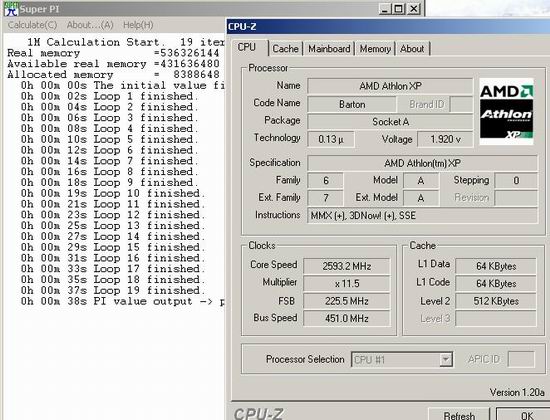The image size is (550, 420).
Task: Click the 'Real memory' line in Super PI
Action: click(x=113, y=53)
